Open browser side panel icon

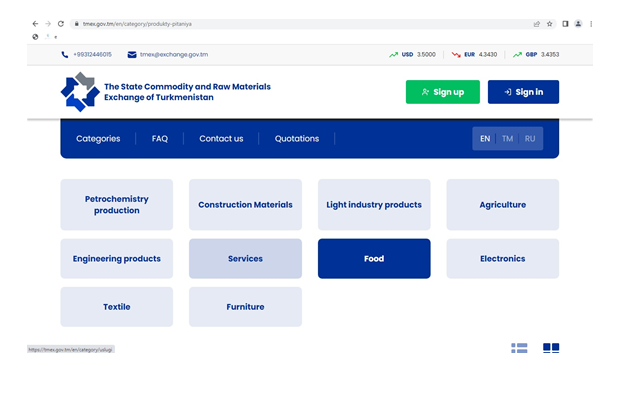click(x=564, y=24)
